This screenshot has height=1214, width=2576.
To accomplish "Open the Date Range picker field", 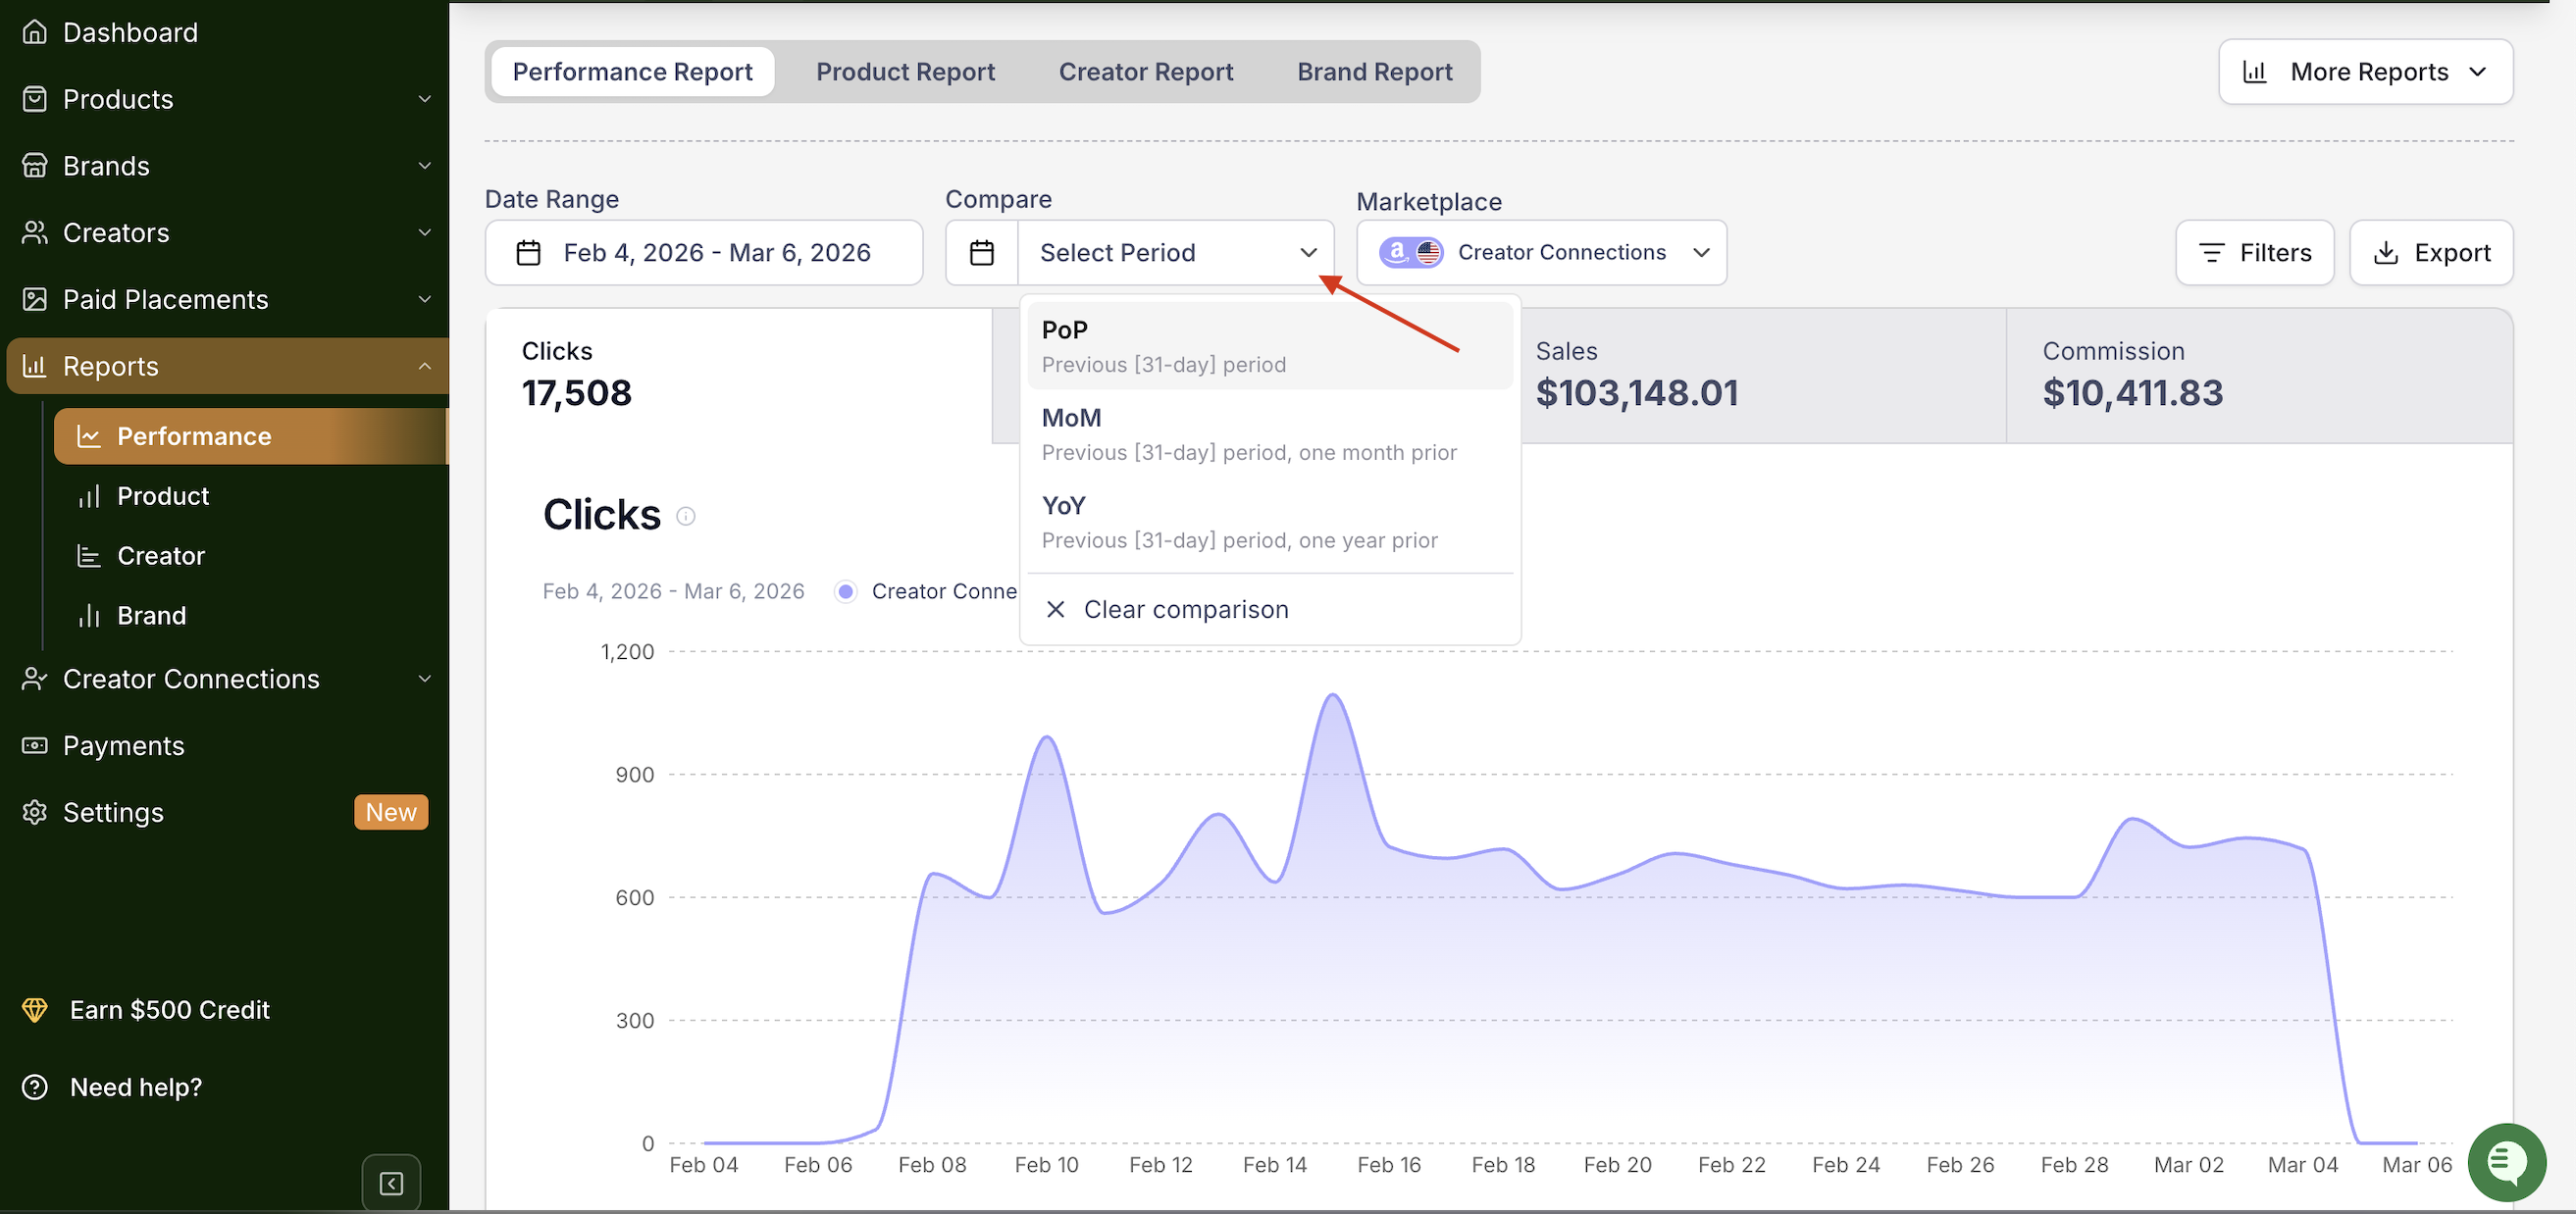I will [x=703, y=253].
